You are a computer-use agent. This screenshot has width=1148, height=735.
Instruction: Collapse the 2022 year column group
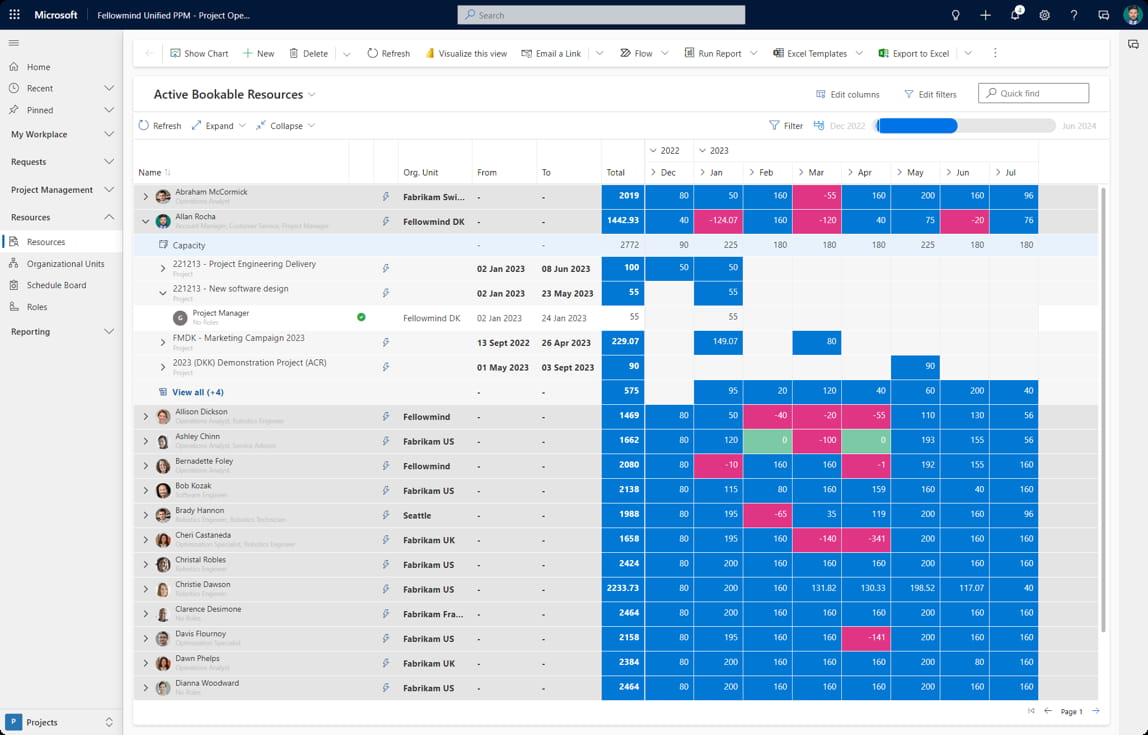point(653,151)
